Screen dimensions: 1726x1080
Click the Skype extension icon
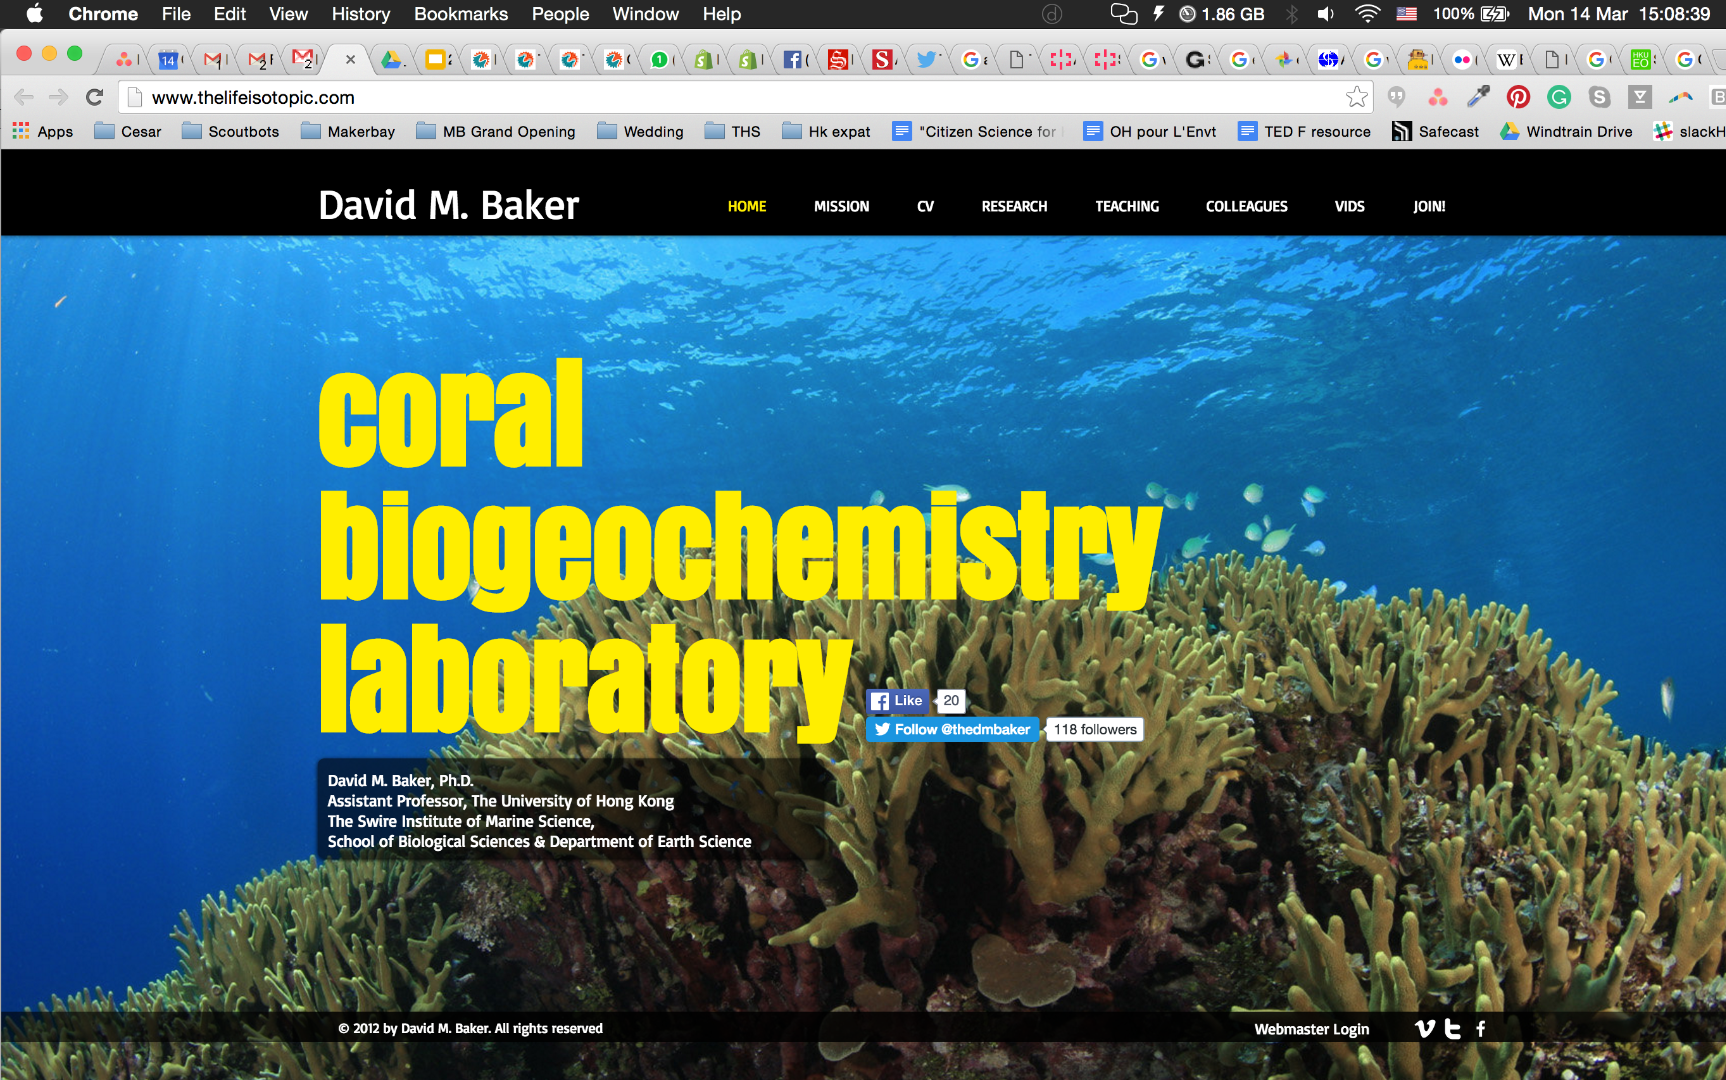pyautogui.click(x=1599, y=97)
